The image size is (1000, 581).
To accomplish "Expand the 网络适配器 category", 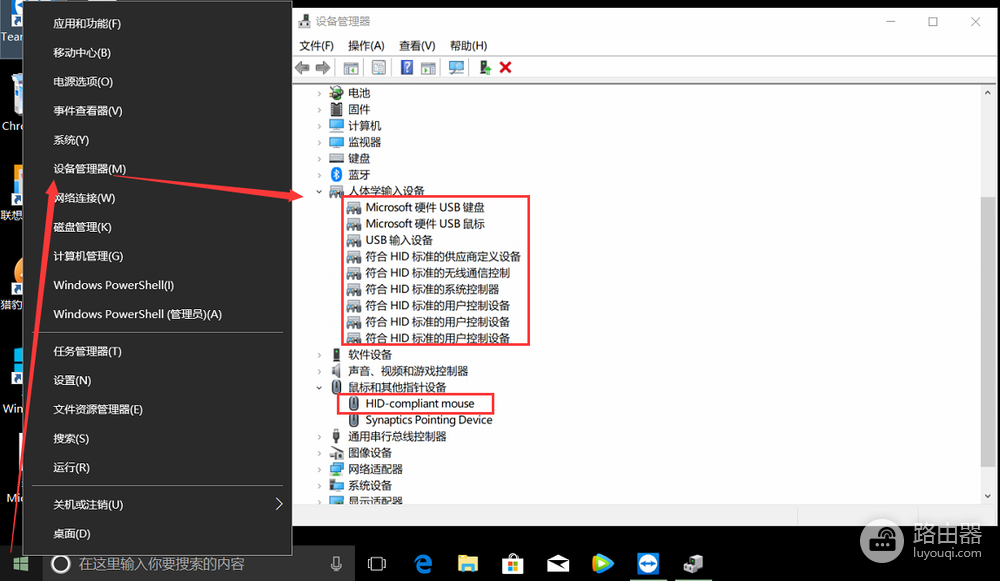I will (320, 469).
